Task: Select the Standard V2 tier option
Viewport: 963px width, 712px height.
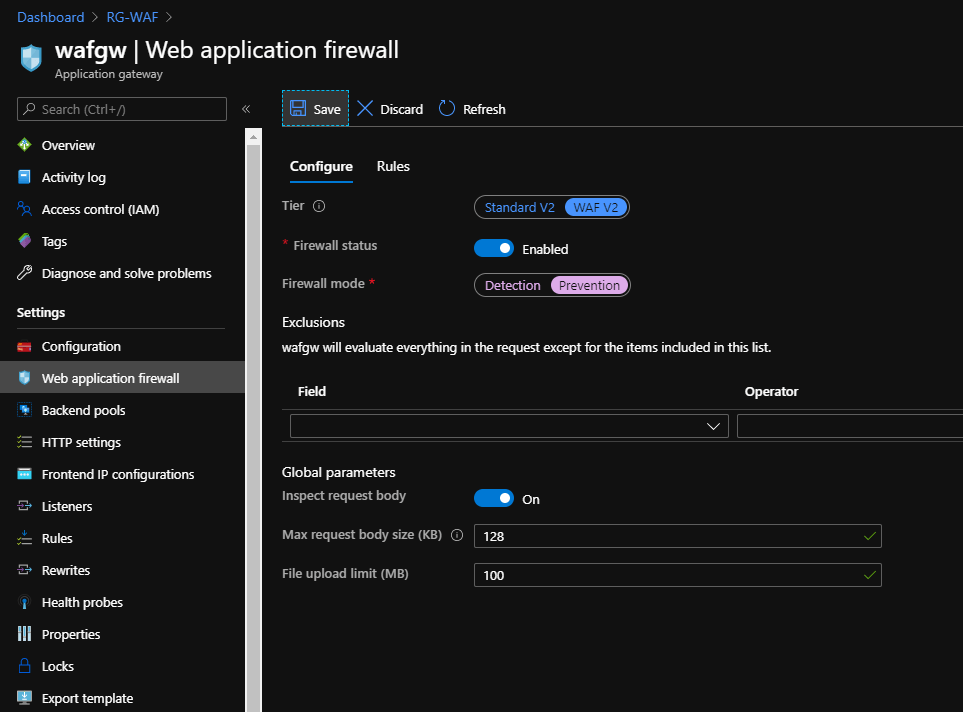Action: [519, 207]
